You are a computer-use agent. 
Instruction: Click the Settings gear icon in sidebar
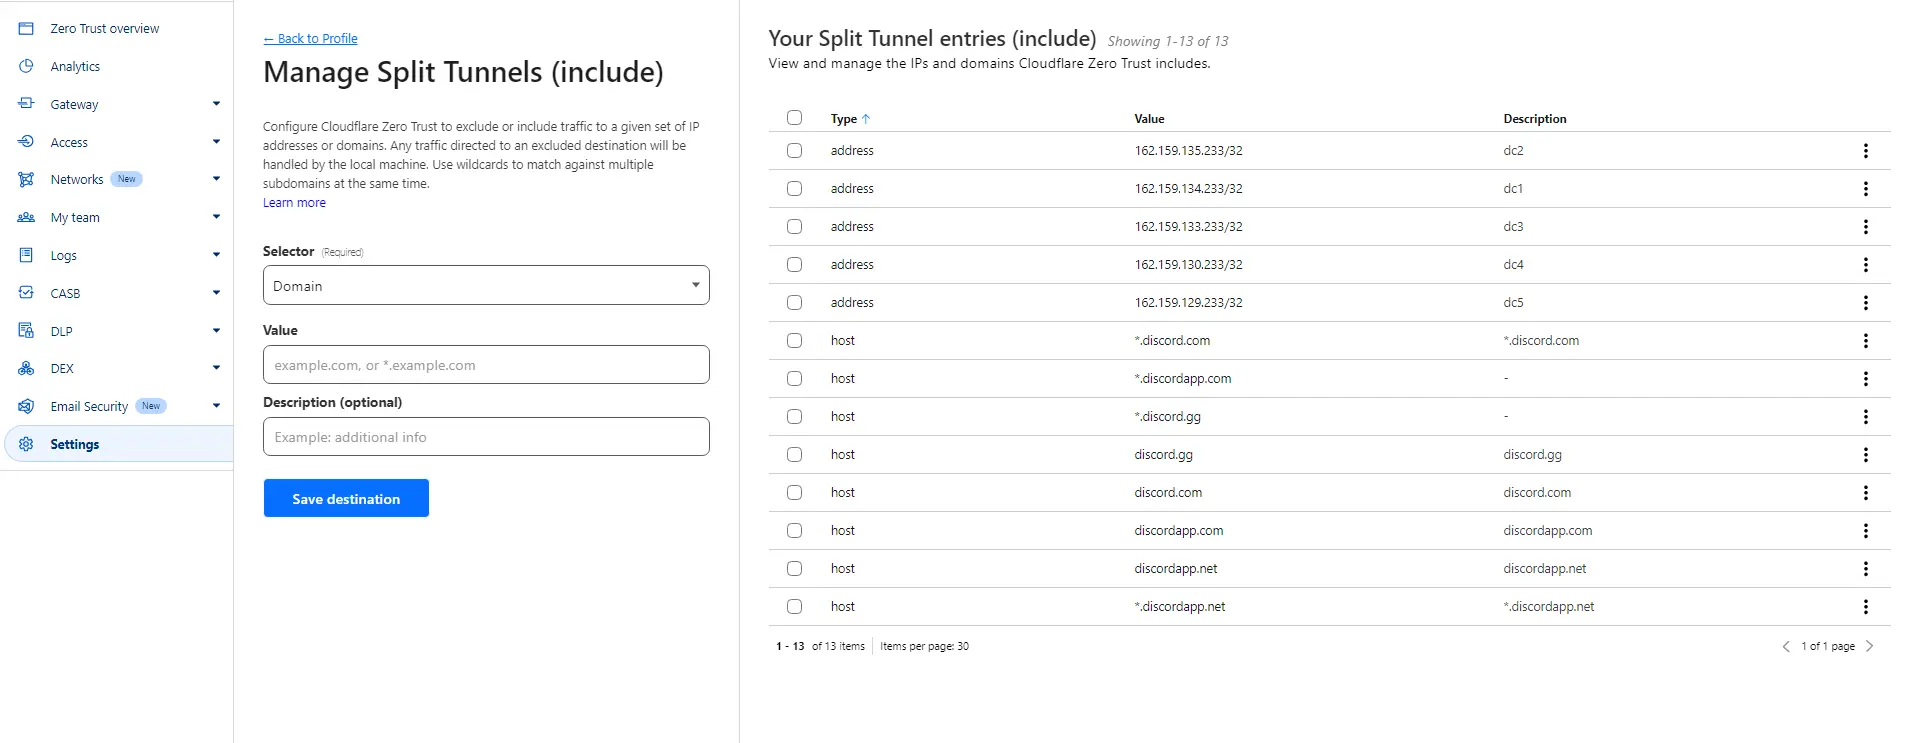pos(27,445)
